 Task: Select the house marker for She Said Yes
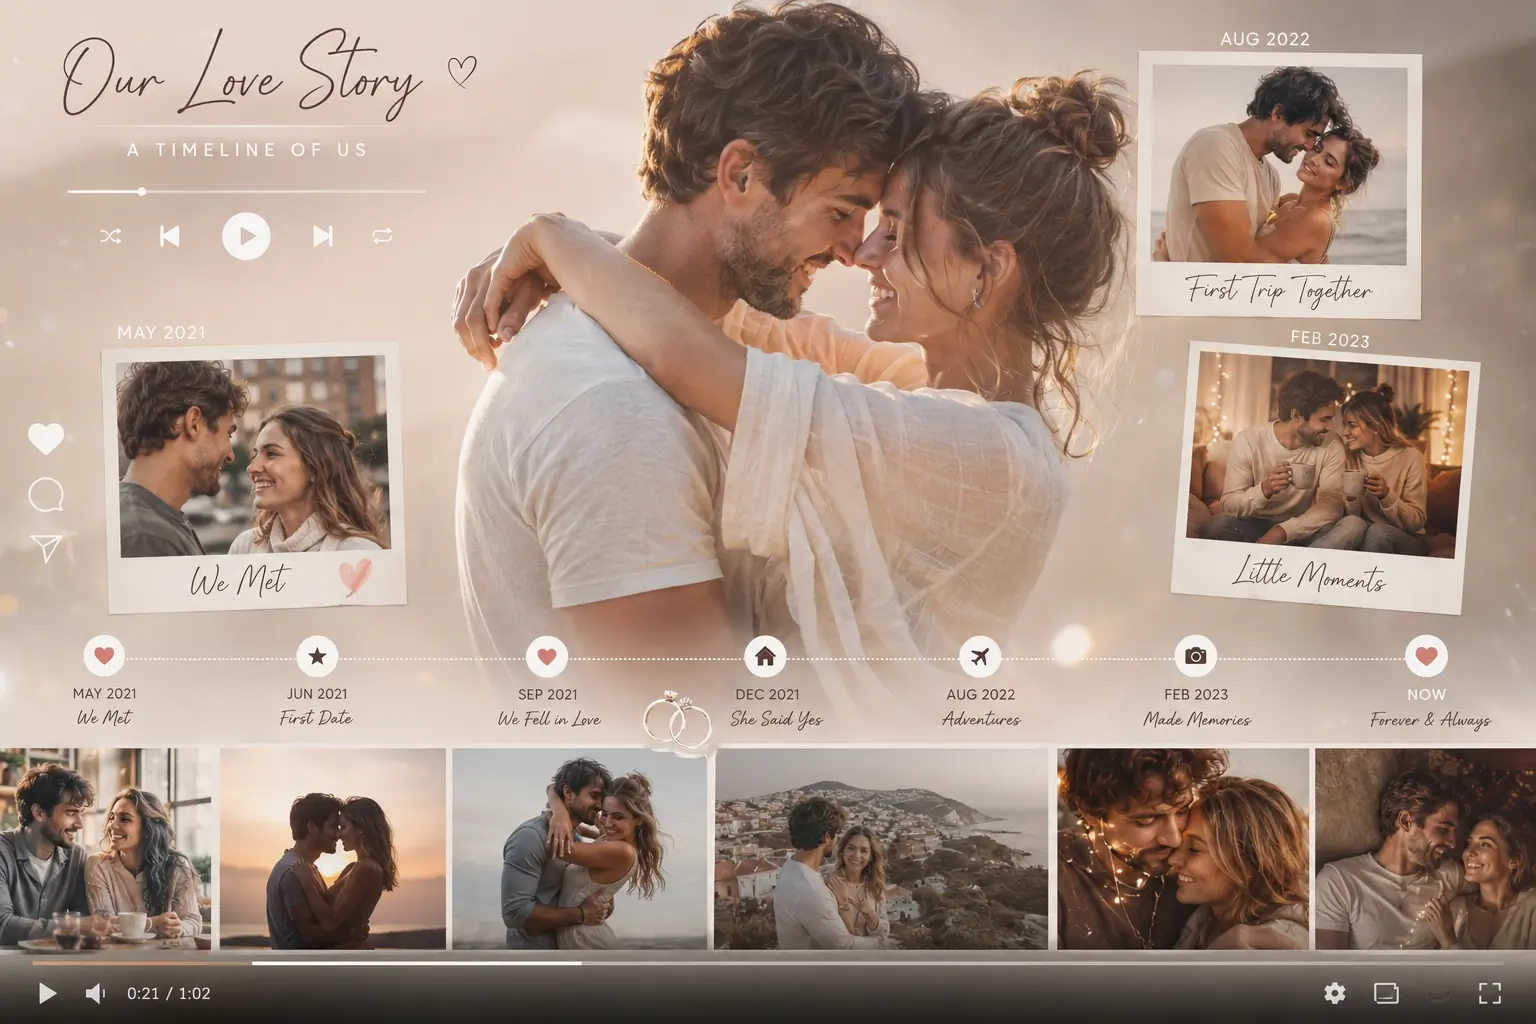pyautogui.click(x=765, y=657)
